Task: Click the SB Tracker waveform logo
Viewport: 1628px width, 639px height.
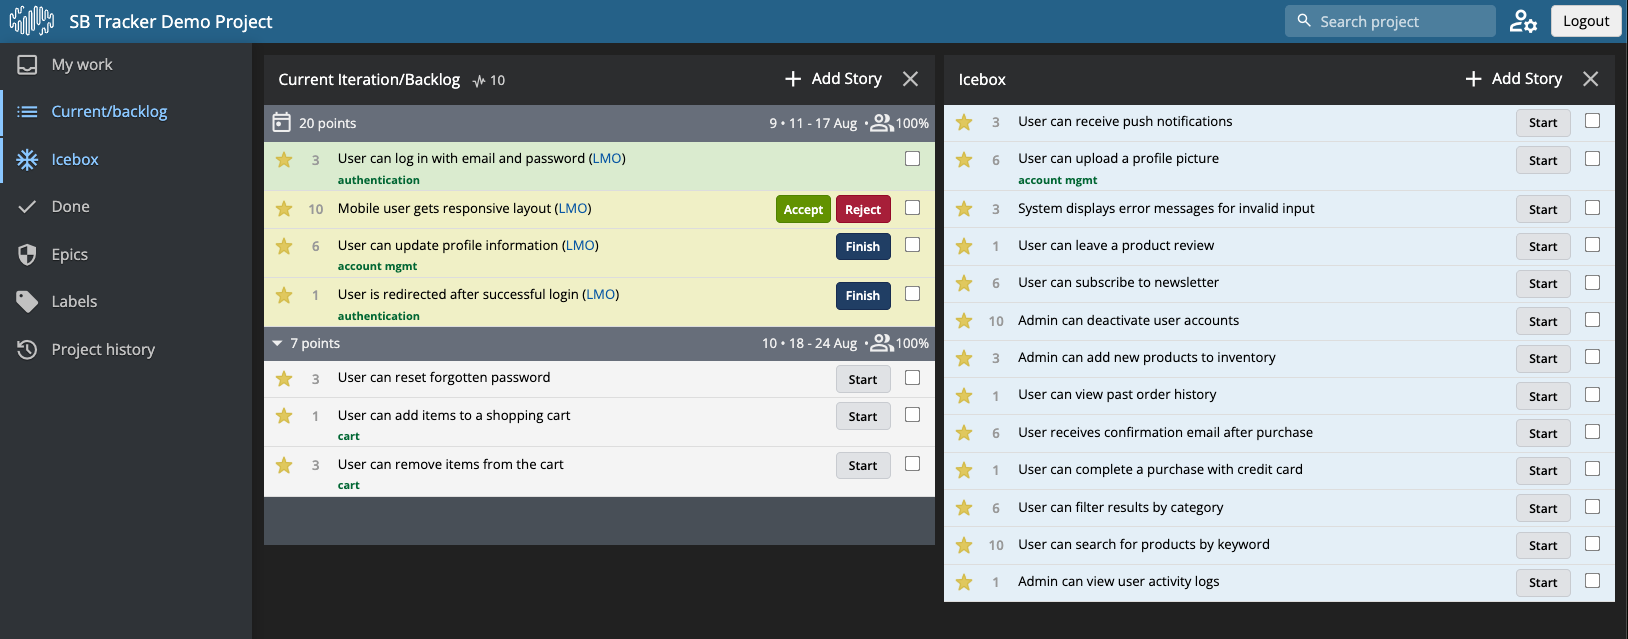Action: 32,21
